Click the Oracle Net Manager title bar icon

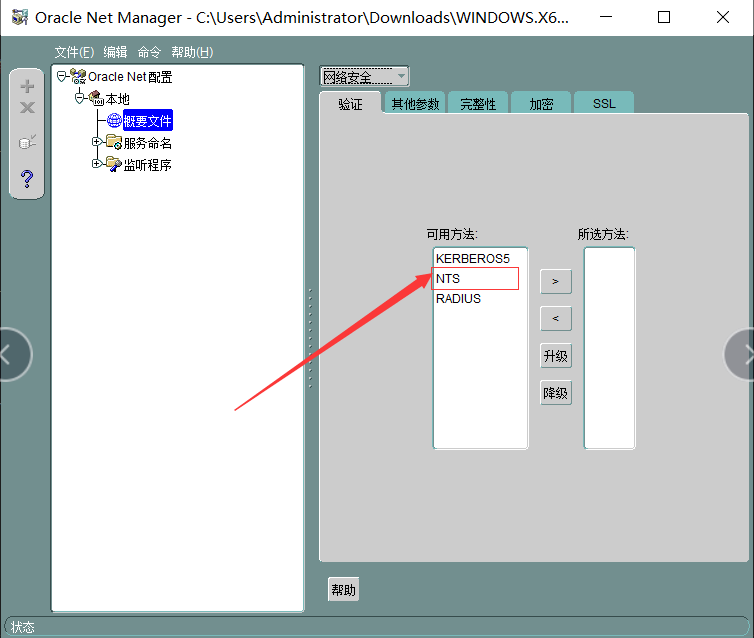[20, 17]
